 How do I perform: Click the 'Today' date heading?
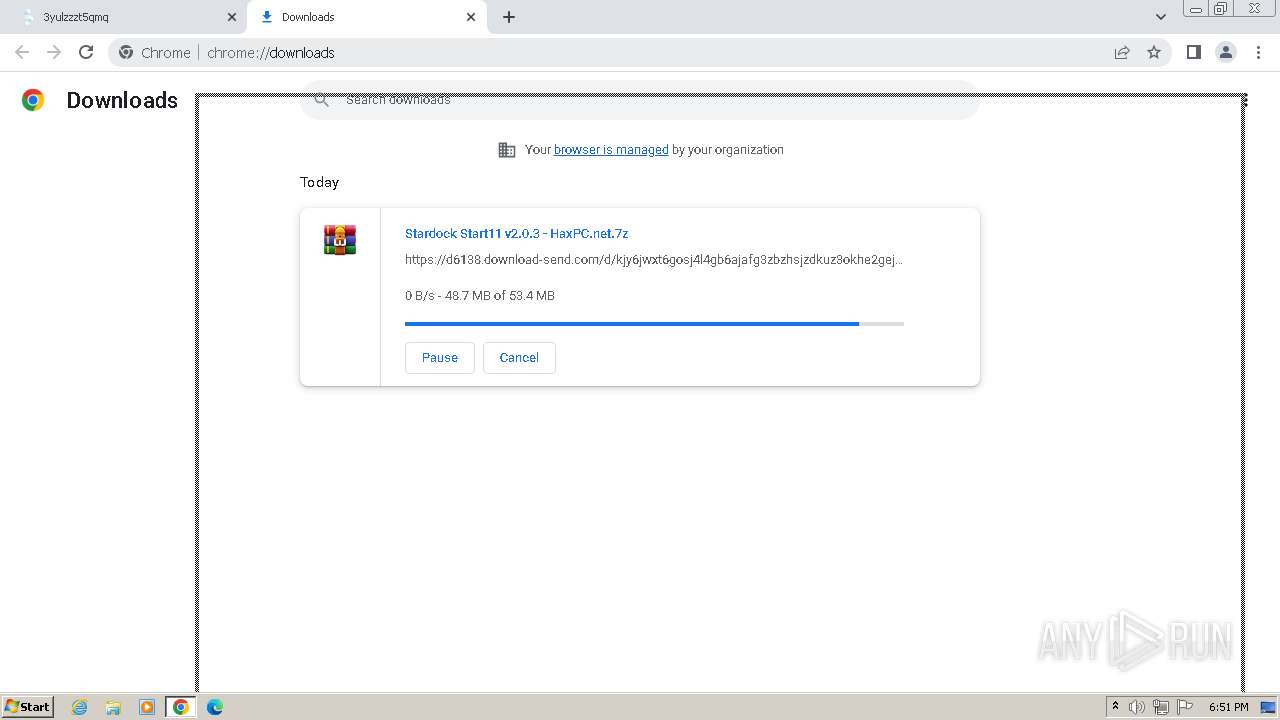(x=319, y=182)
